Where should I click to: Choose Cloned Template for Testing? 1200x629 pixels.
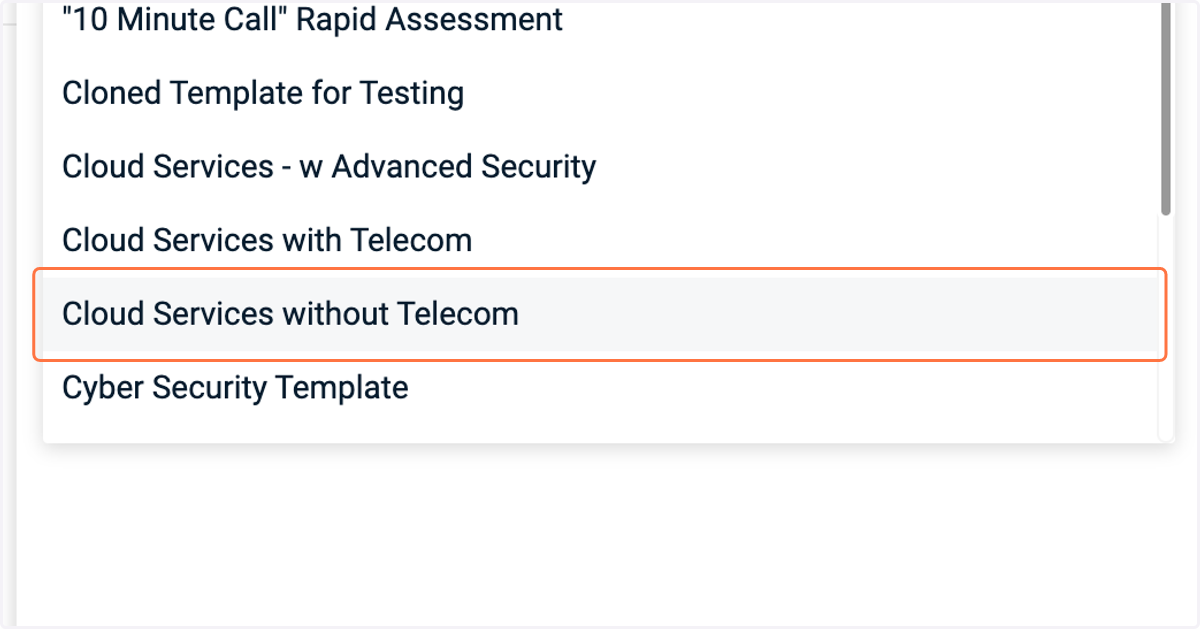600,93
